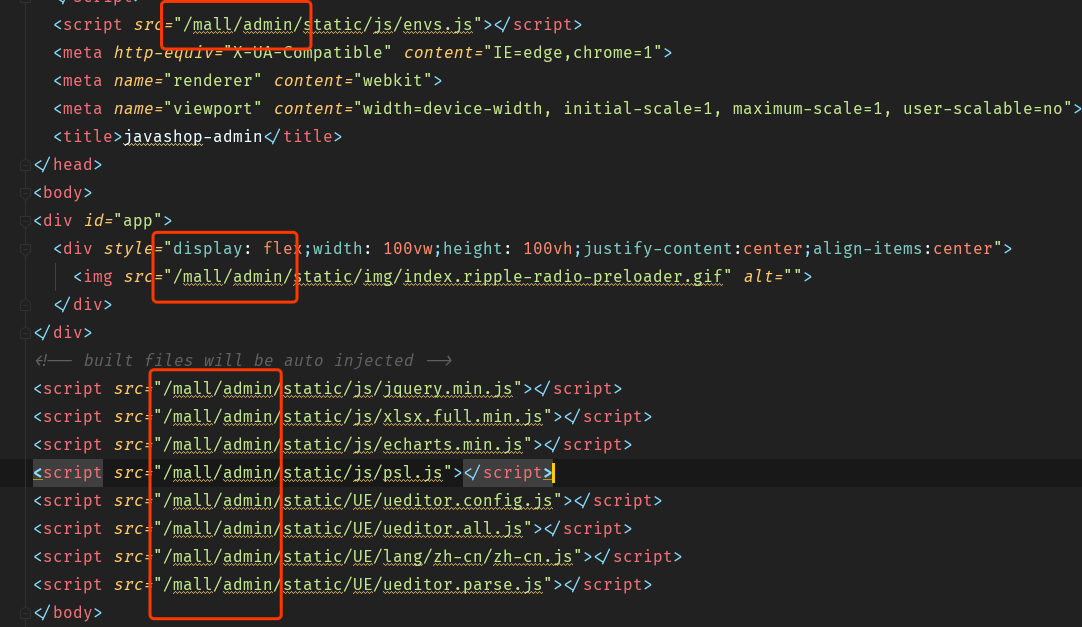Click the 100vh height value
This screenshot has width=1082, height=627.
548,249
